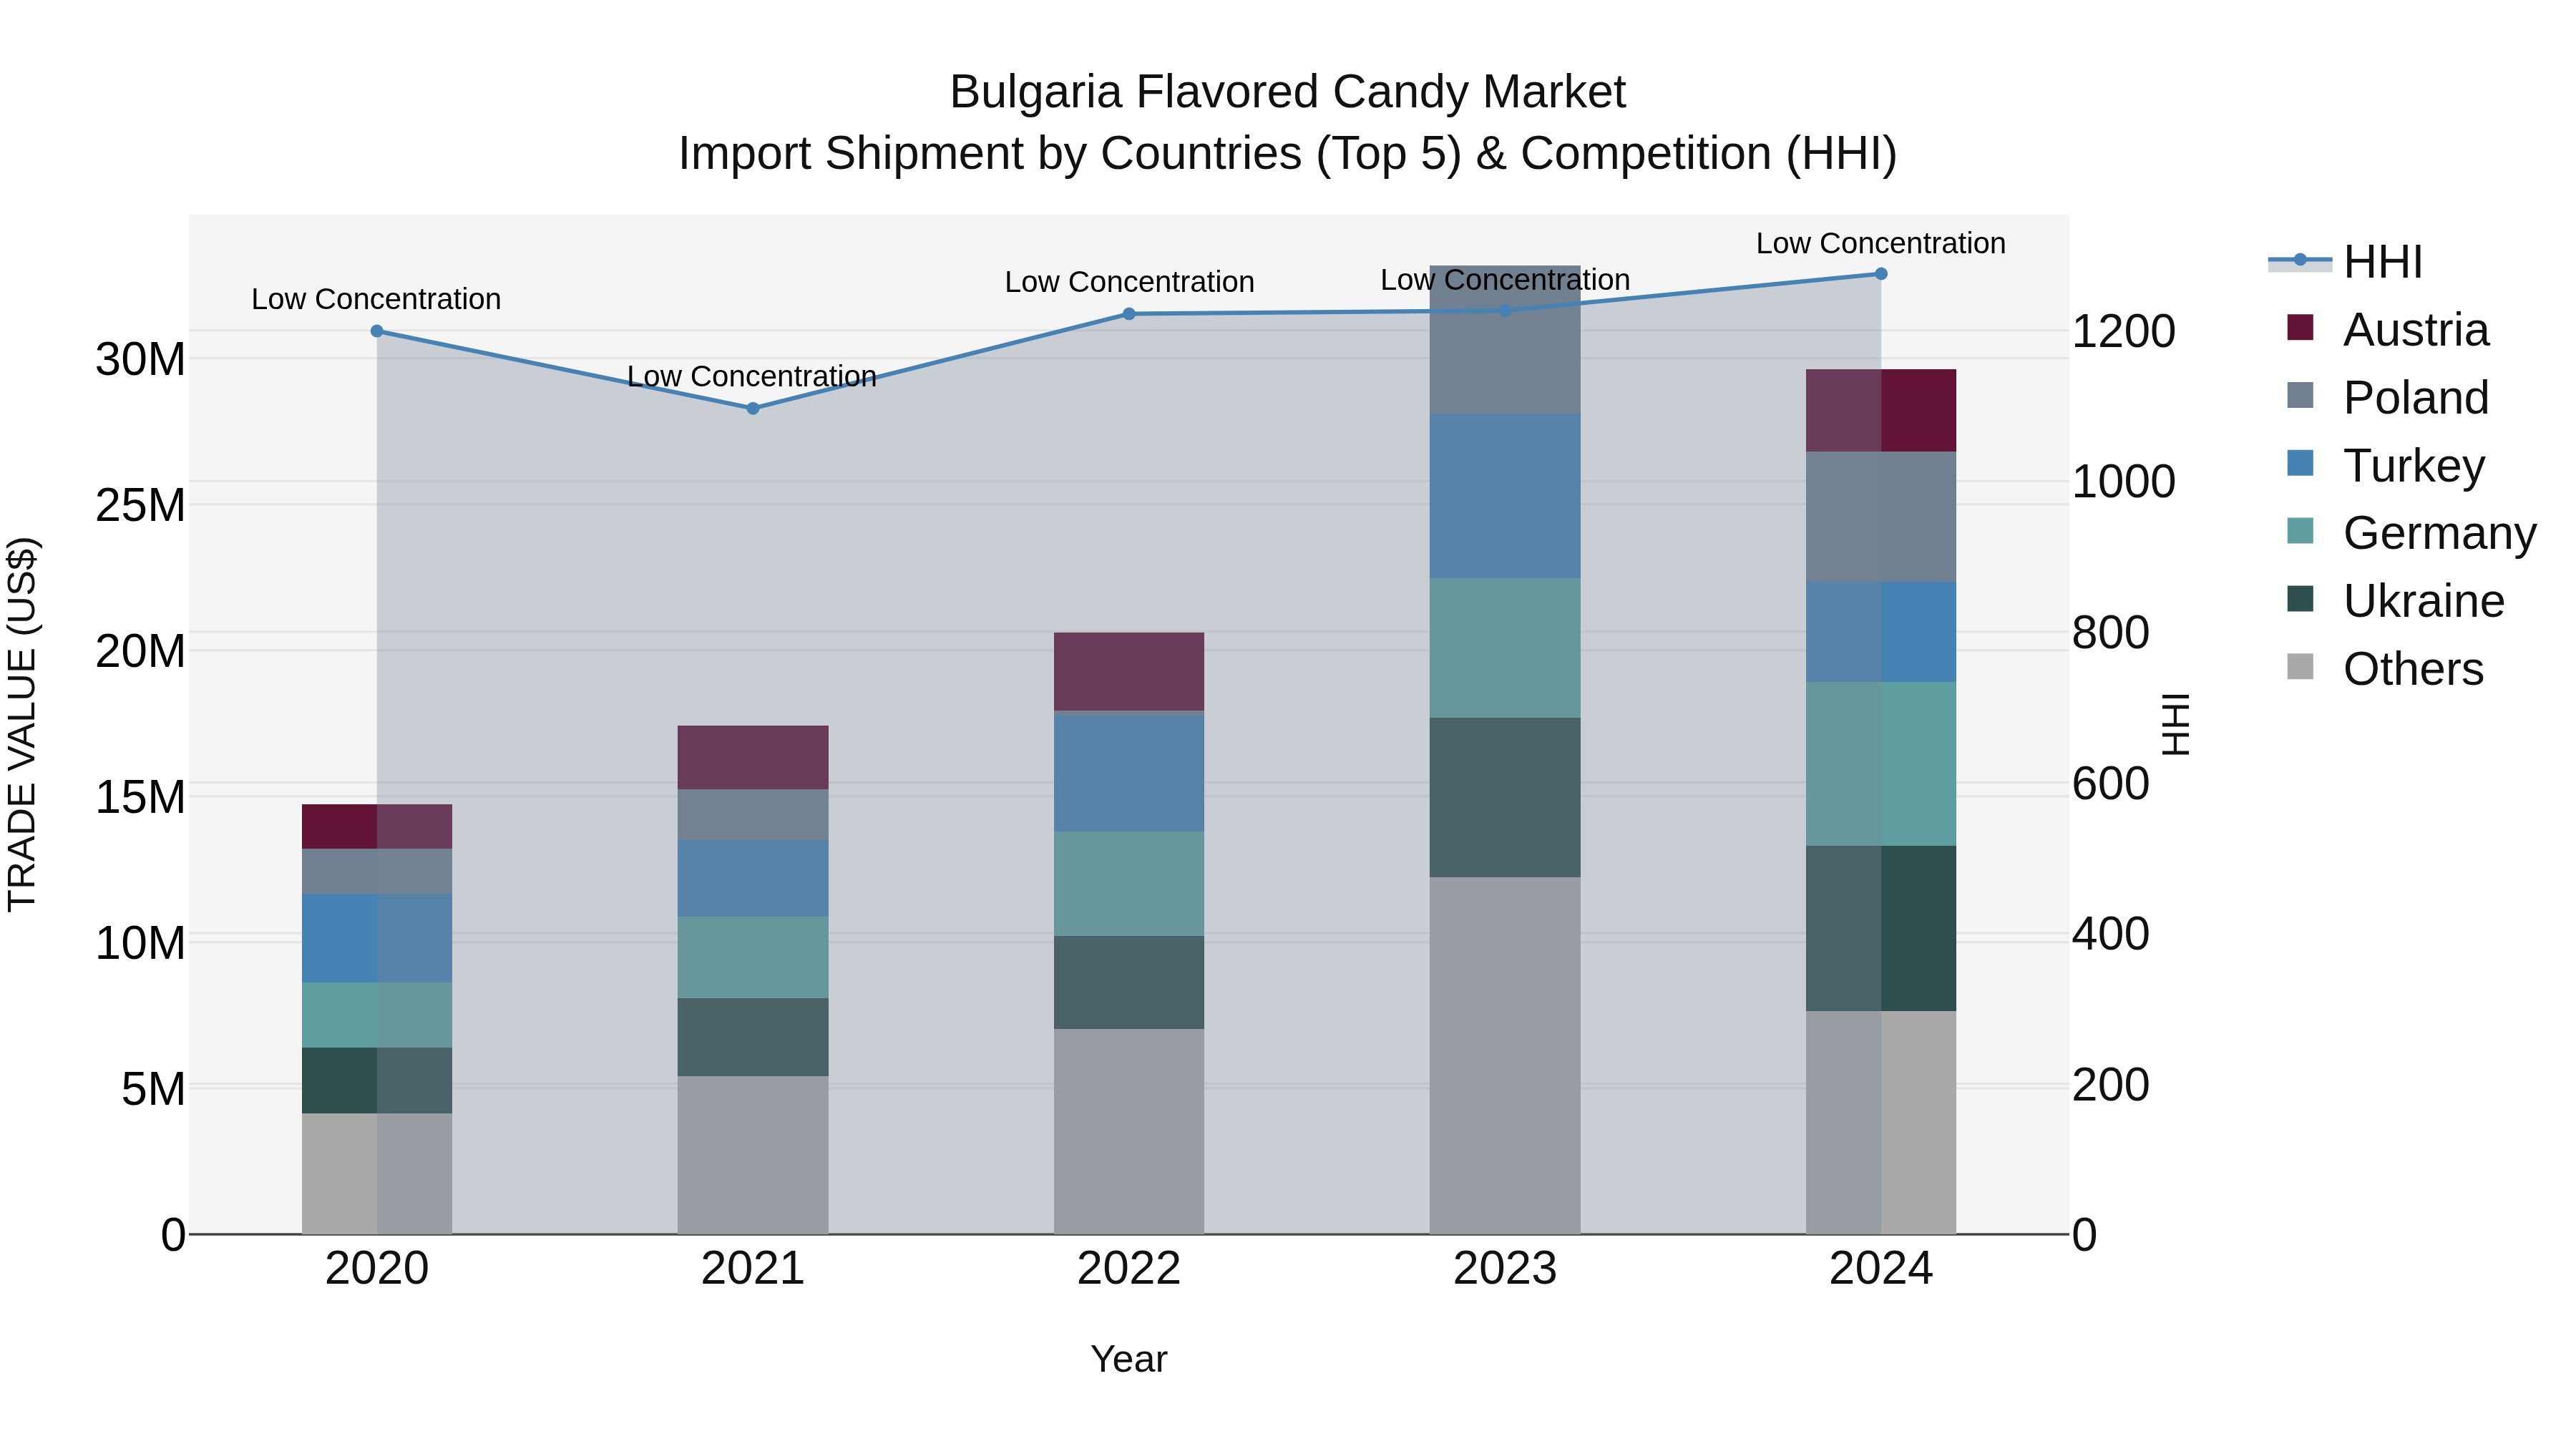Click the 800 tick on HHI axis
The image size is (2576, 1449).
[2110, 633]
